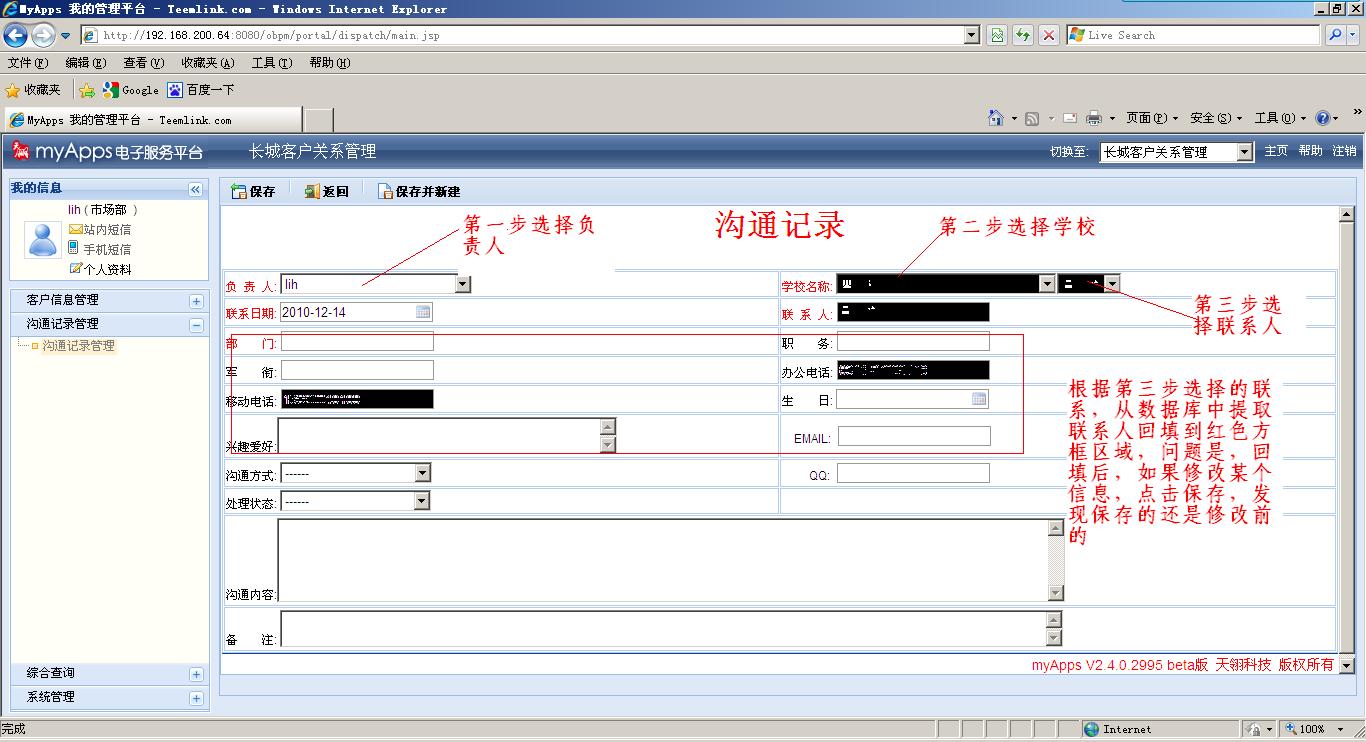Screen dimensions: 1366x742
Task: Click the blue Help question-mark icon
Action: [1324, 118]
